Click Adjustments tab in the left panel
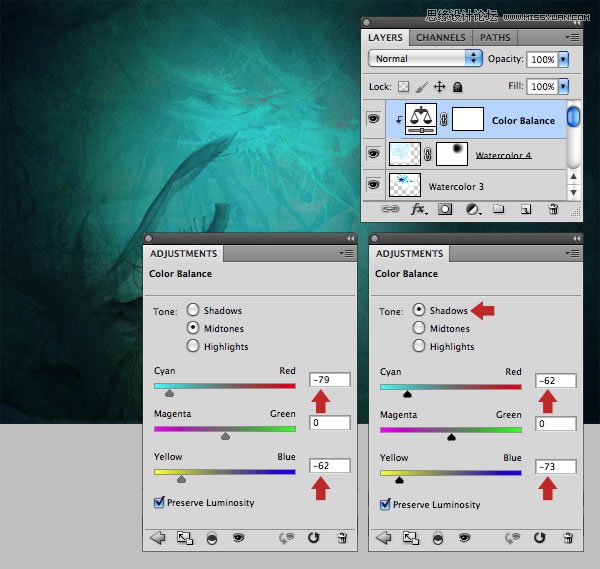The width and height of the screenshot is (600, 569). click(x=183, y=254)
